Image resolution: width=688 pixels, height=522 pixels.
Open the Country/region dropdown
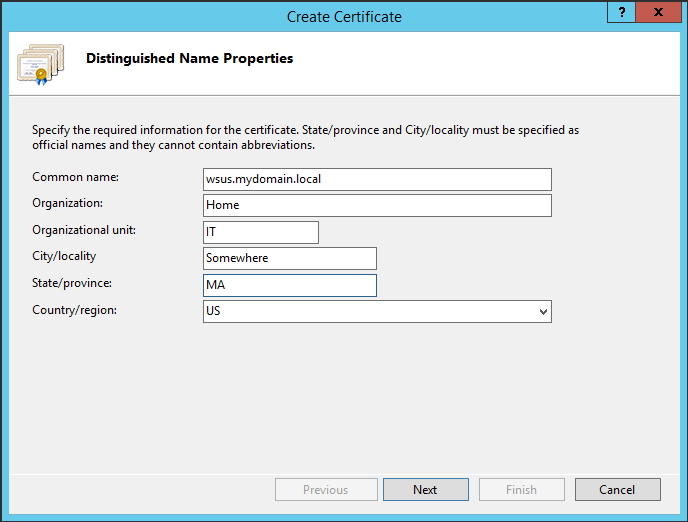[377, 311]
